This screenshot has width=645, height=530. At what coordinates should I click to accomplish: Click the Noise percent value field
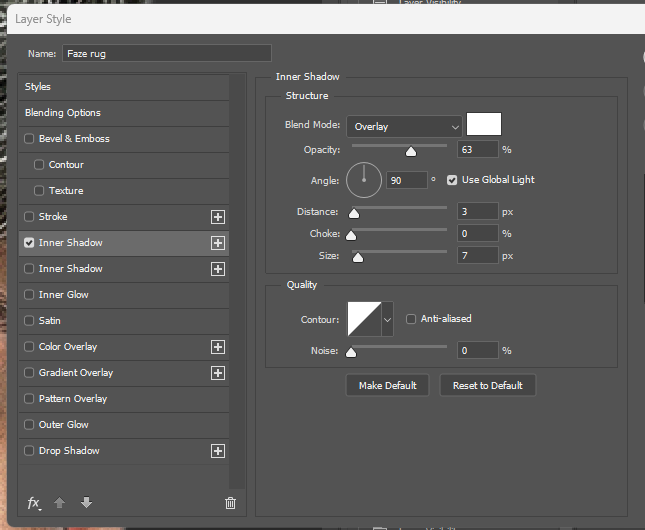(478, 351)
